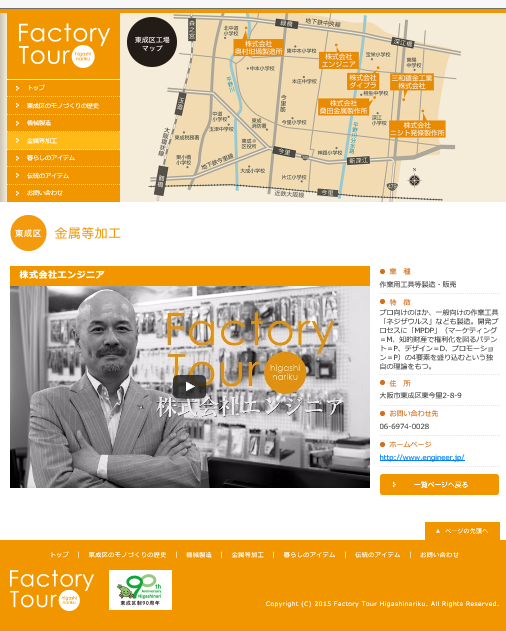Click chevron beside 東成区のモノづくりの歴史 in sidebar

point(17,105)
